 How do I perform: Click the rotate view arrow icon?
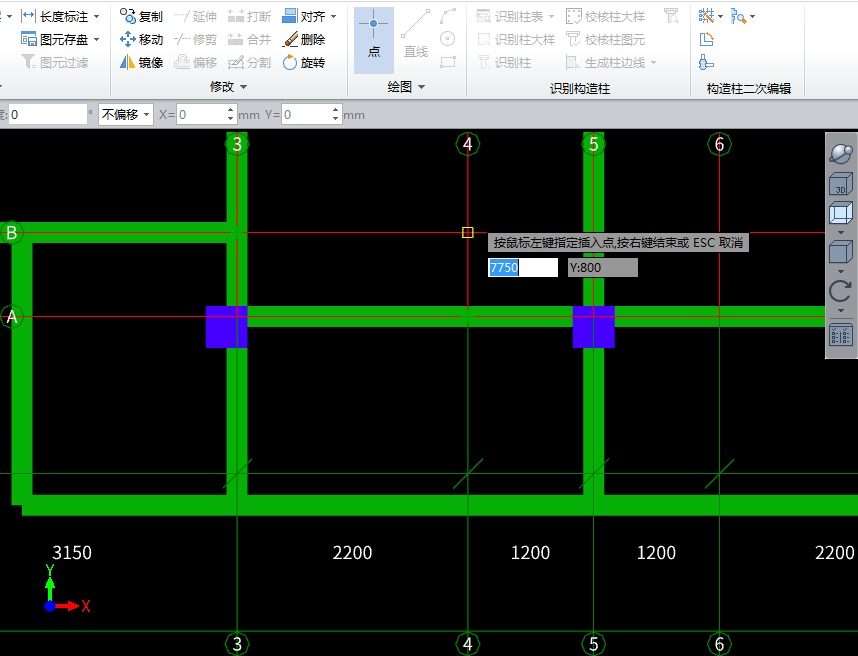(x=840, y=291)
